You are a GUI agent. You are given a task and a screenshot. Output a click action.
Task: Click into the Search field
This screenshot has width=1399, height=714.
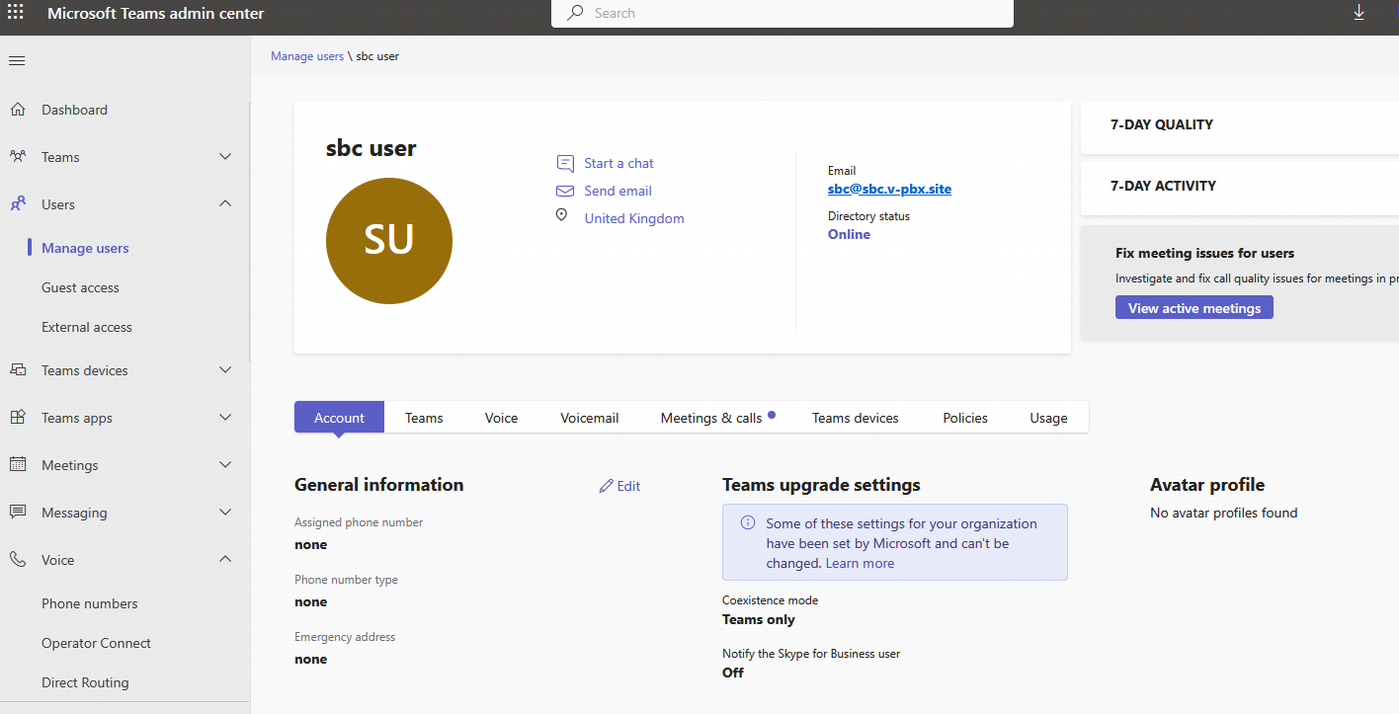(782, 13)
